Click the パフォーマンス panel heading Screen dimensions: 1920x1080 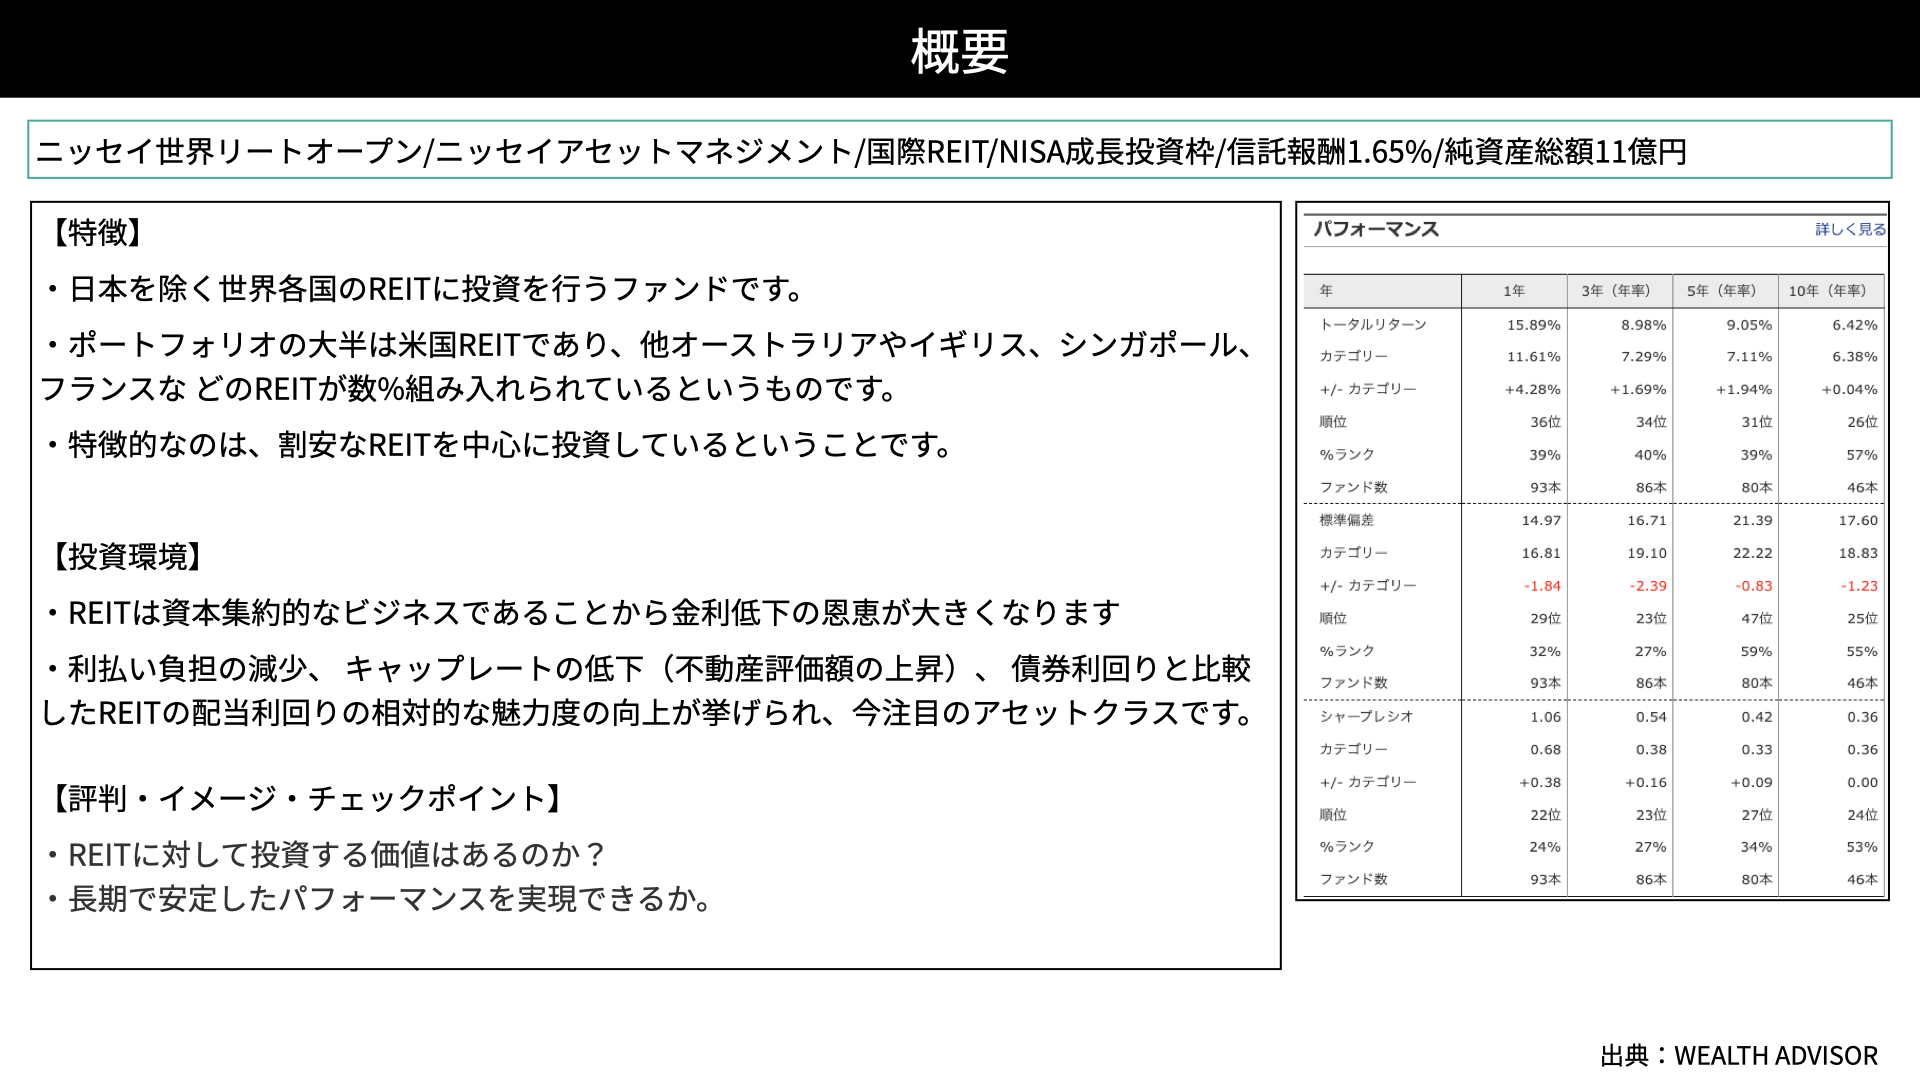point(1376,229)
